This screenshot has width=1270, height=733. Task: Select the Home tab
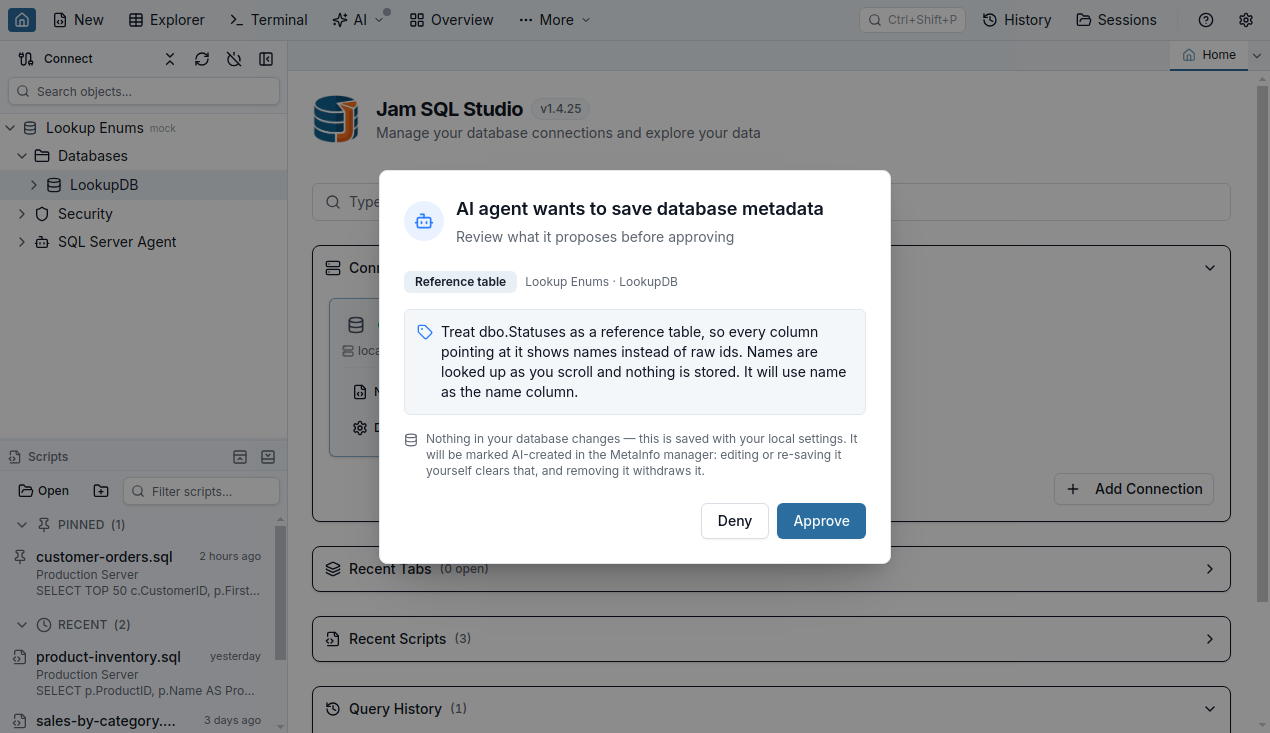click(x=1209, y=55)
